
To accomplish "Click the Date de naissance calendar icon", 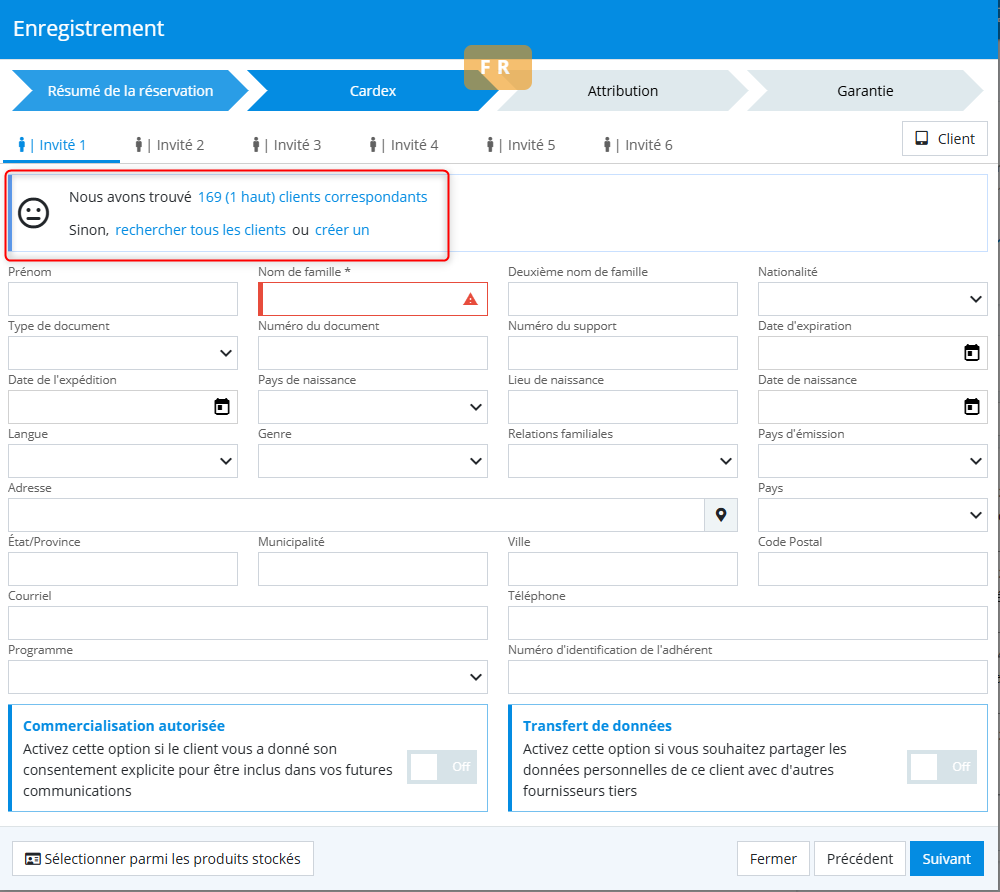I will pos(970,407).
